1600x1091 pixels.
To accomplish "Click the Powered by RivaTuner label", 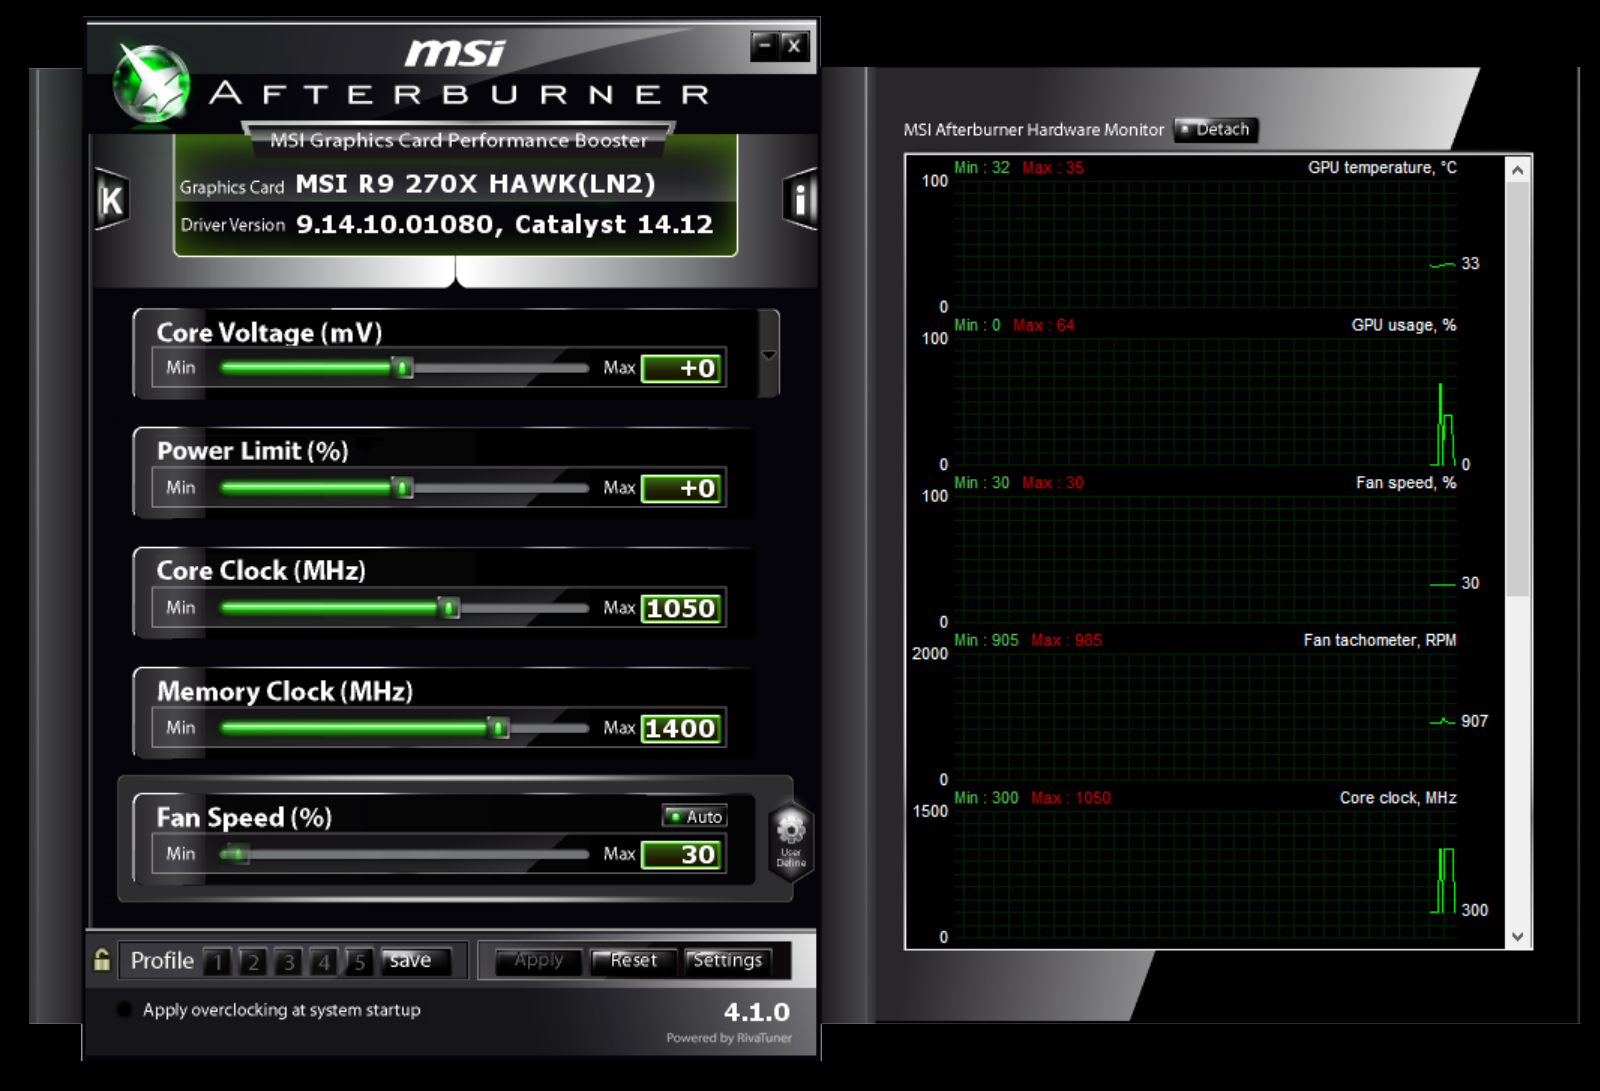I will pos(728,1038).
